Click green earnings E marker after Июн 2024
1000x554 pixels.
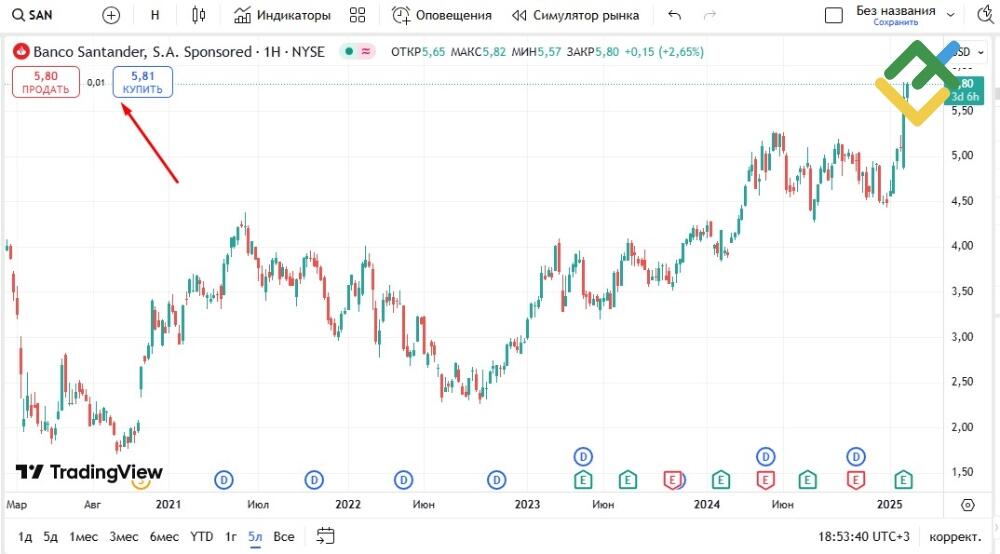point(807,479)
